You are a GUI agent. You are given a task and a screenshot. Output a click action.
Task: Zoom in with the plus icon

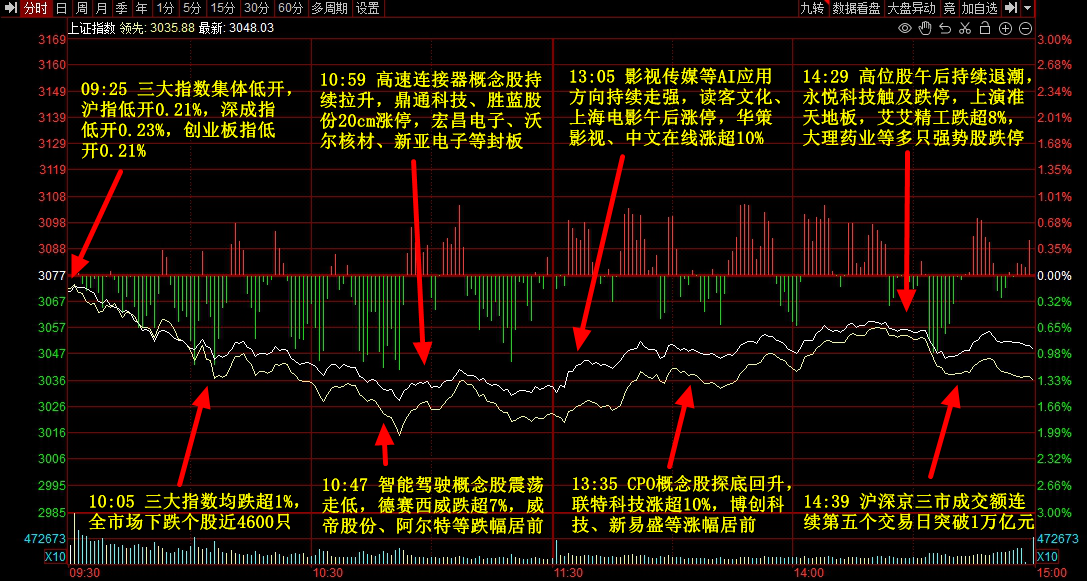click(x=1005, y=28)
